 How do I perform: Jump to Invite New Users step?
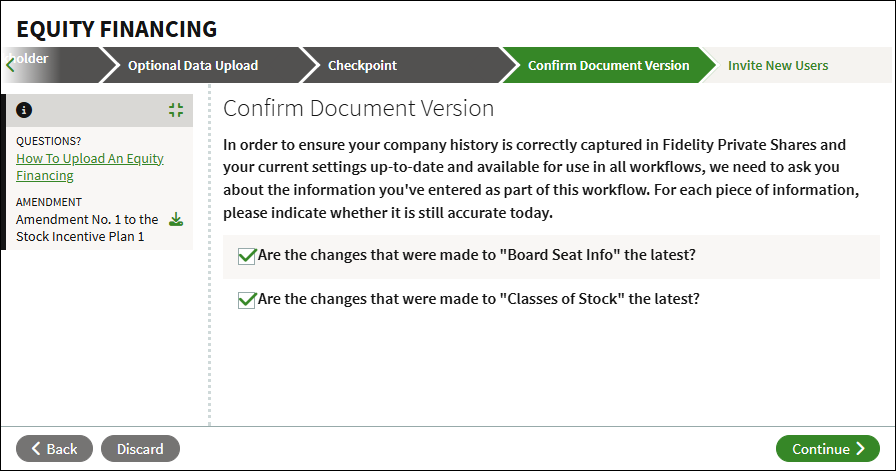(x=778, y=65)
